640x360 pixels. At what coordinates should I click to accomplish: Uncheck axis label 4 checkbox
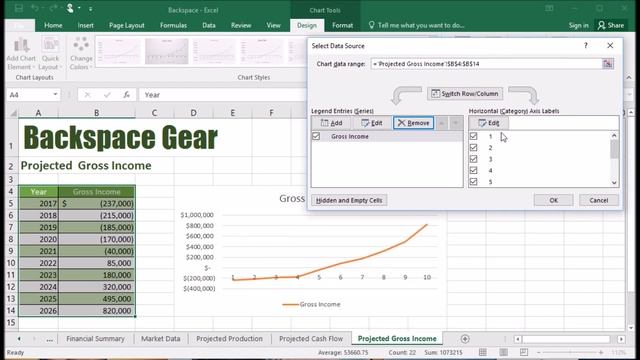[x=473, y=170]
